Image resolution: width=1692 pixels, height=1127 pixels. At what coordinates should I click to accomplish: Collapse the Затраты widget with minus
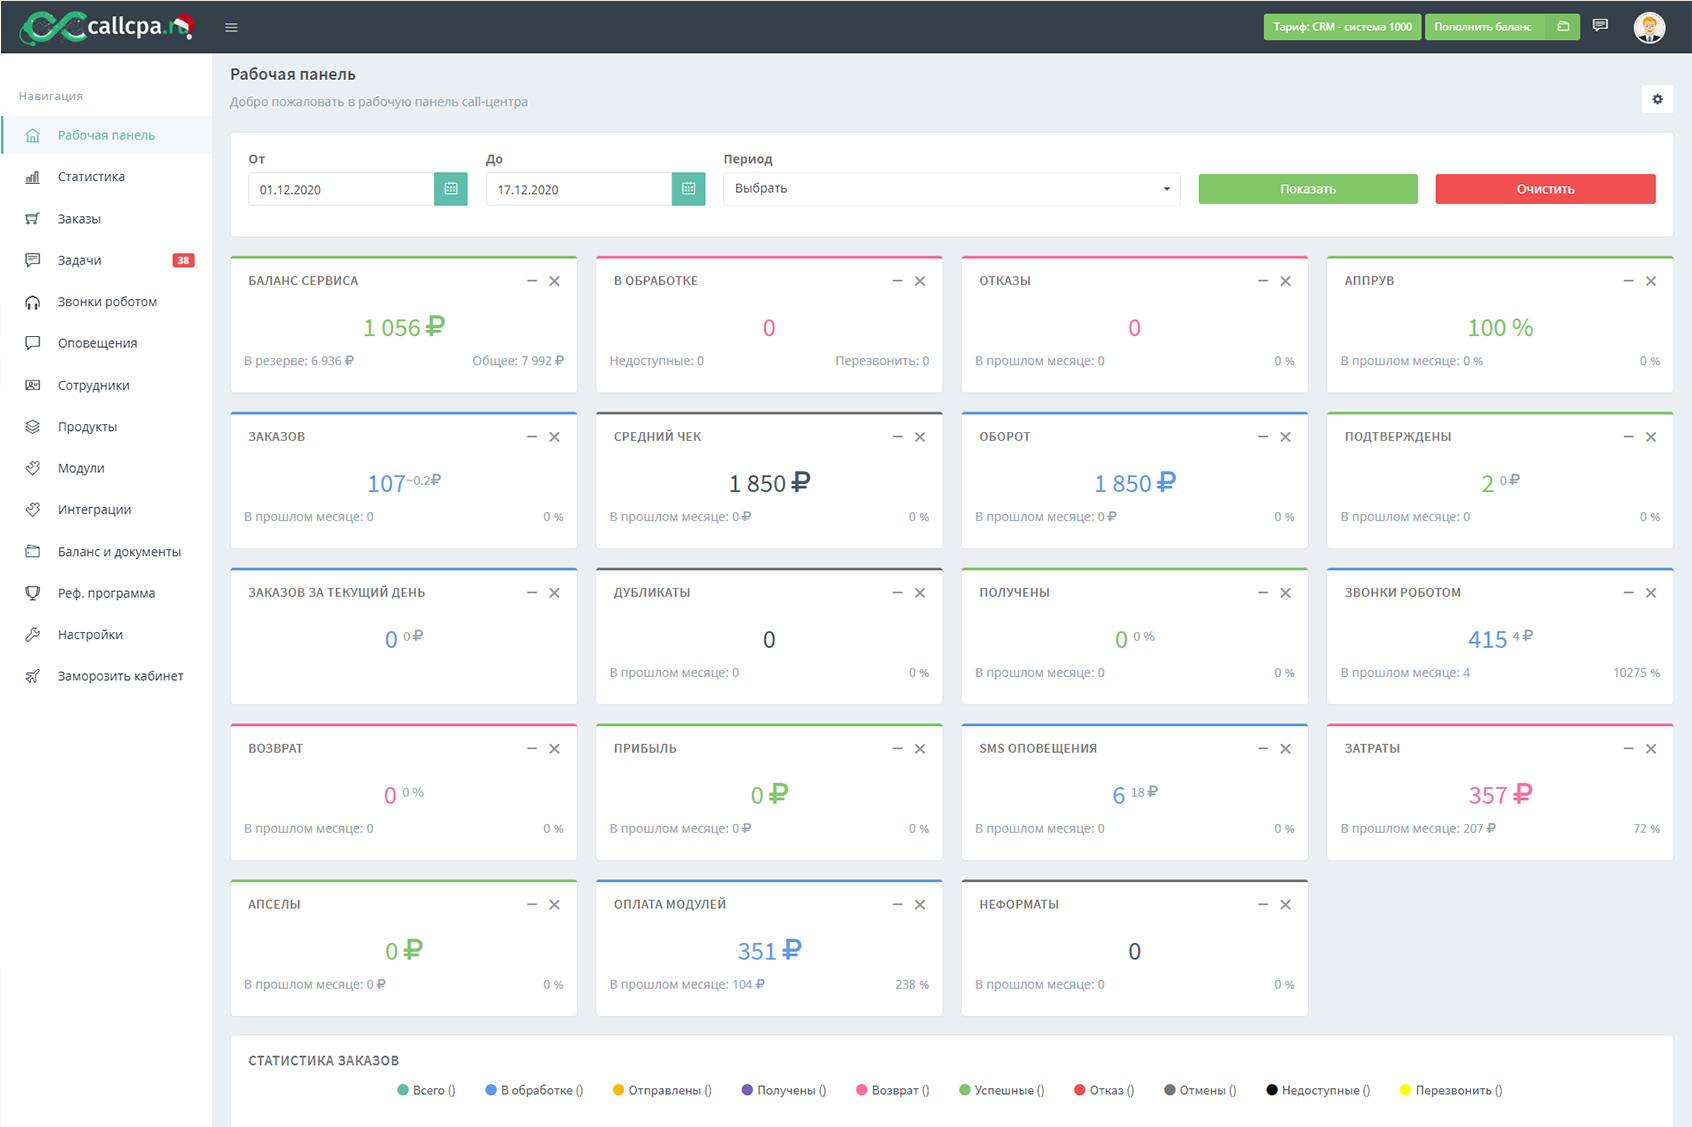click(x=1628, y=749)
